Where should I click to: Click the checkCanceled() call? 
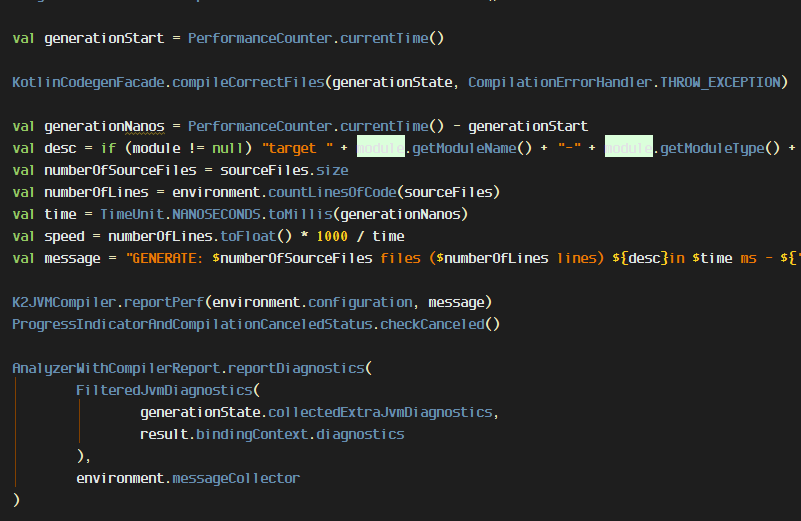pyautogui.click(x=440, y=324)
